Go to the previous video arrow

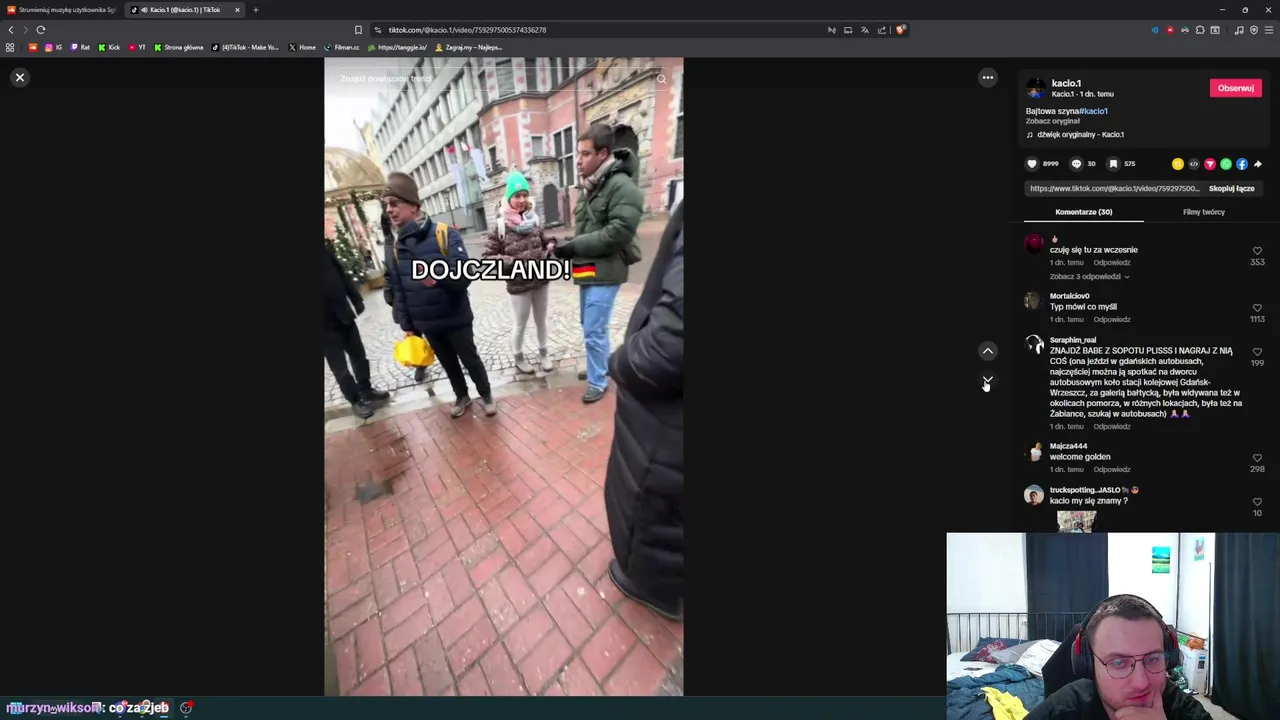[988, 351]
